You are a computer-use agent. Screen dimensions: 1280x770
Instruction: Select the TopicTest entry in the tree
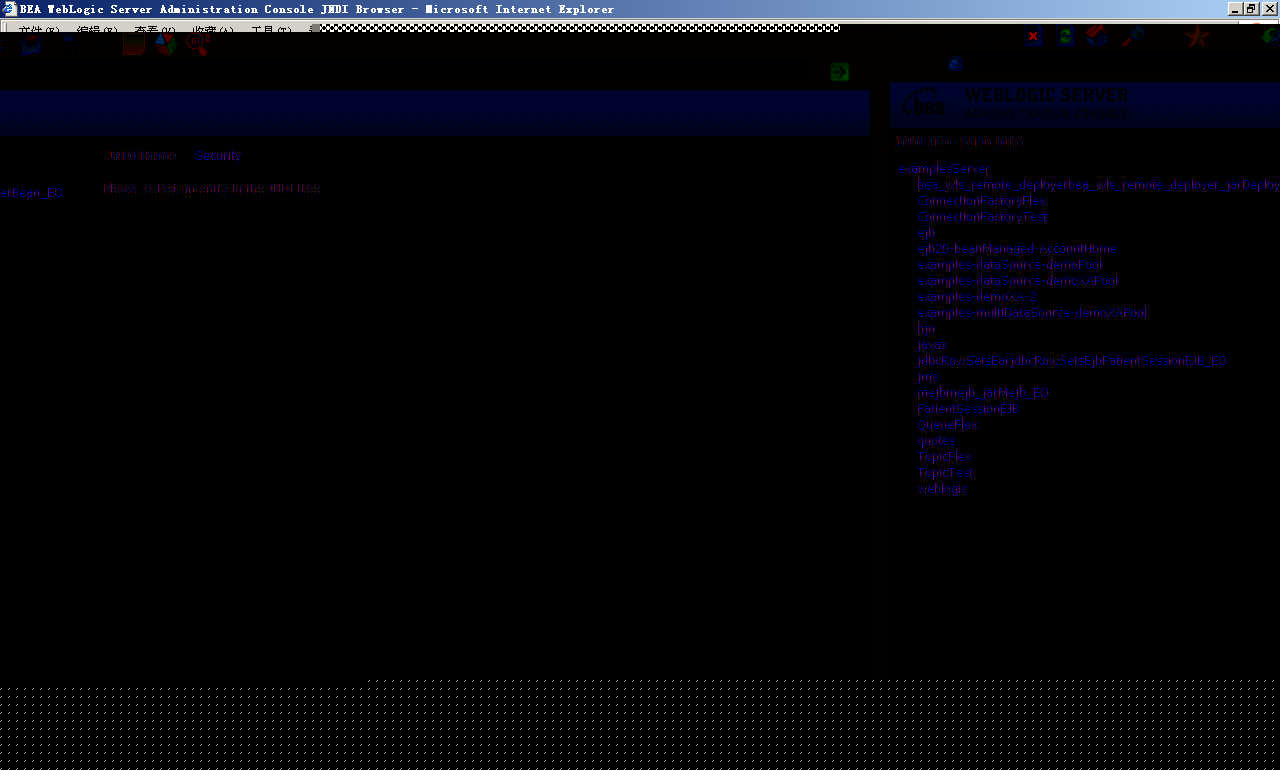[944, 473]
